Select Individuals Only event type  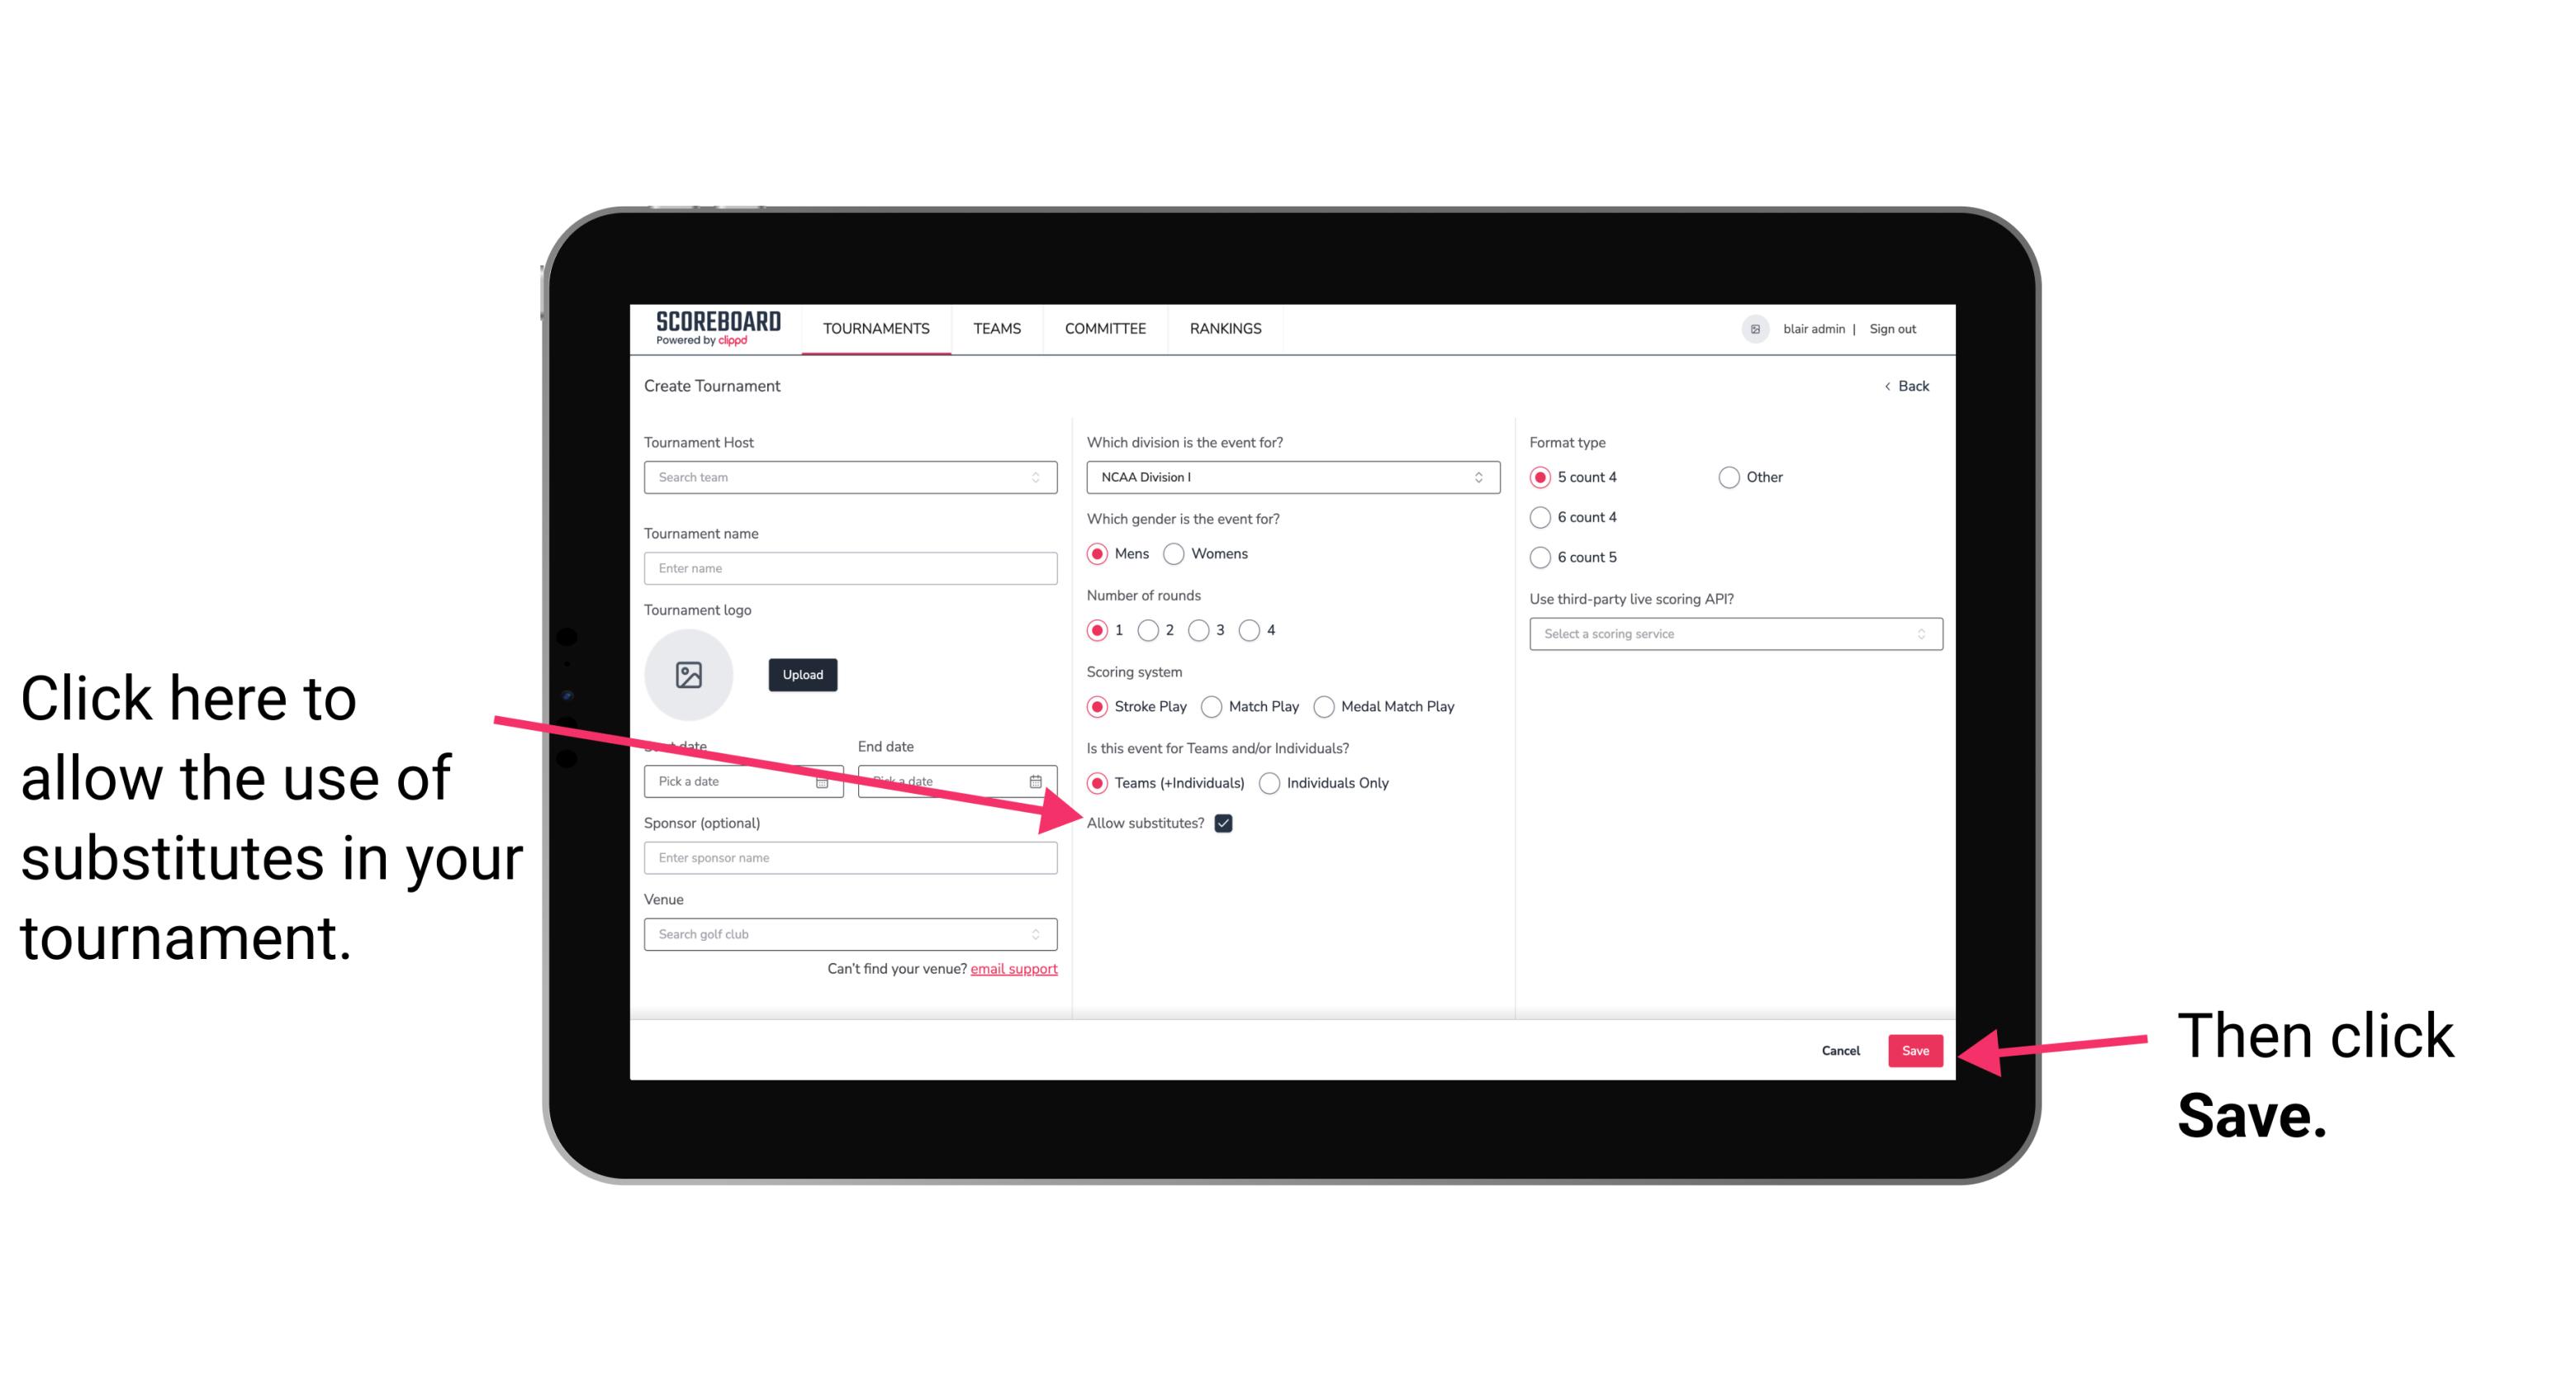[1269, 784]
